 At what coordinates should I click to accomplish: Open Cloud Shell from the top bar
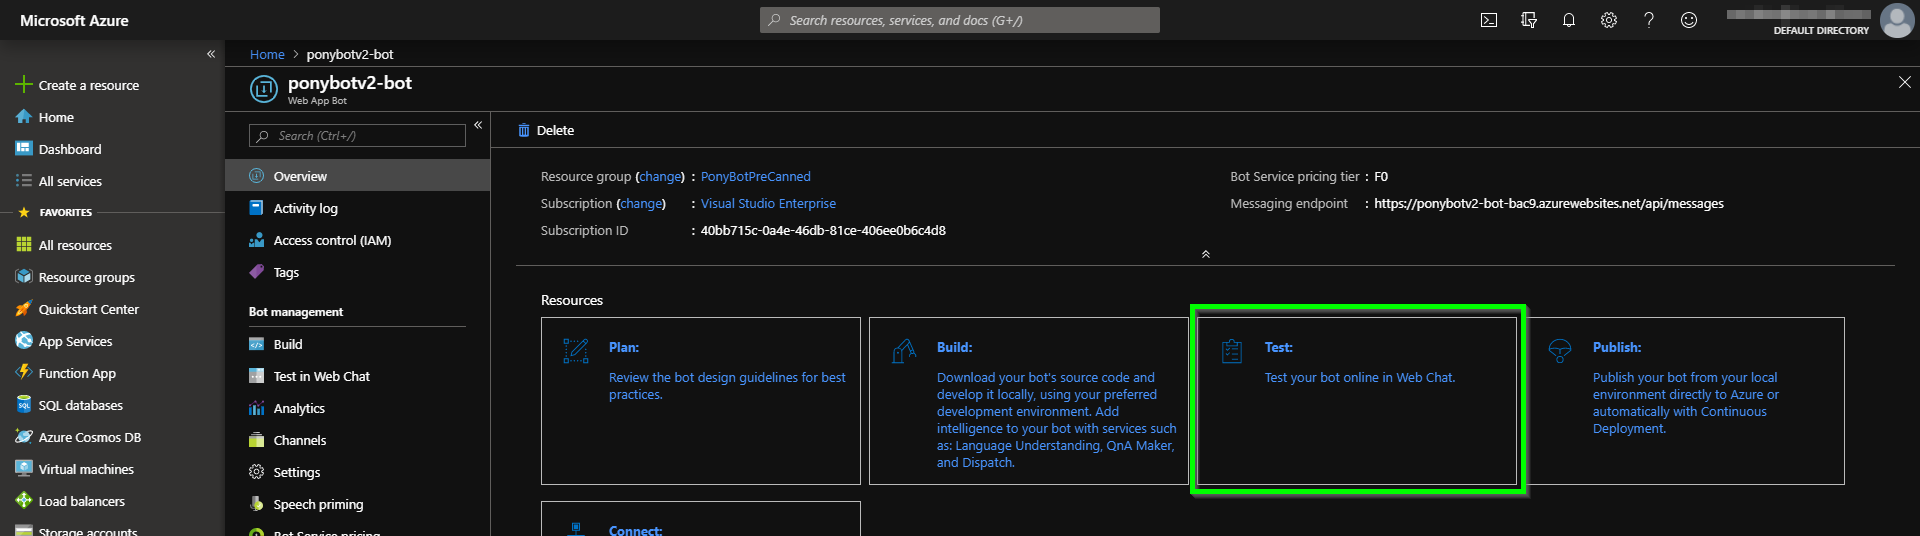(1489, 20)
